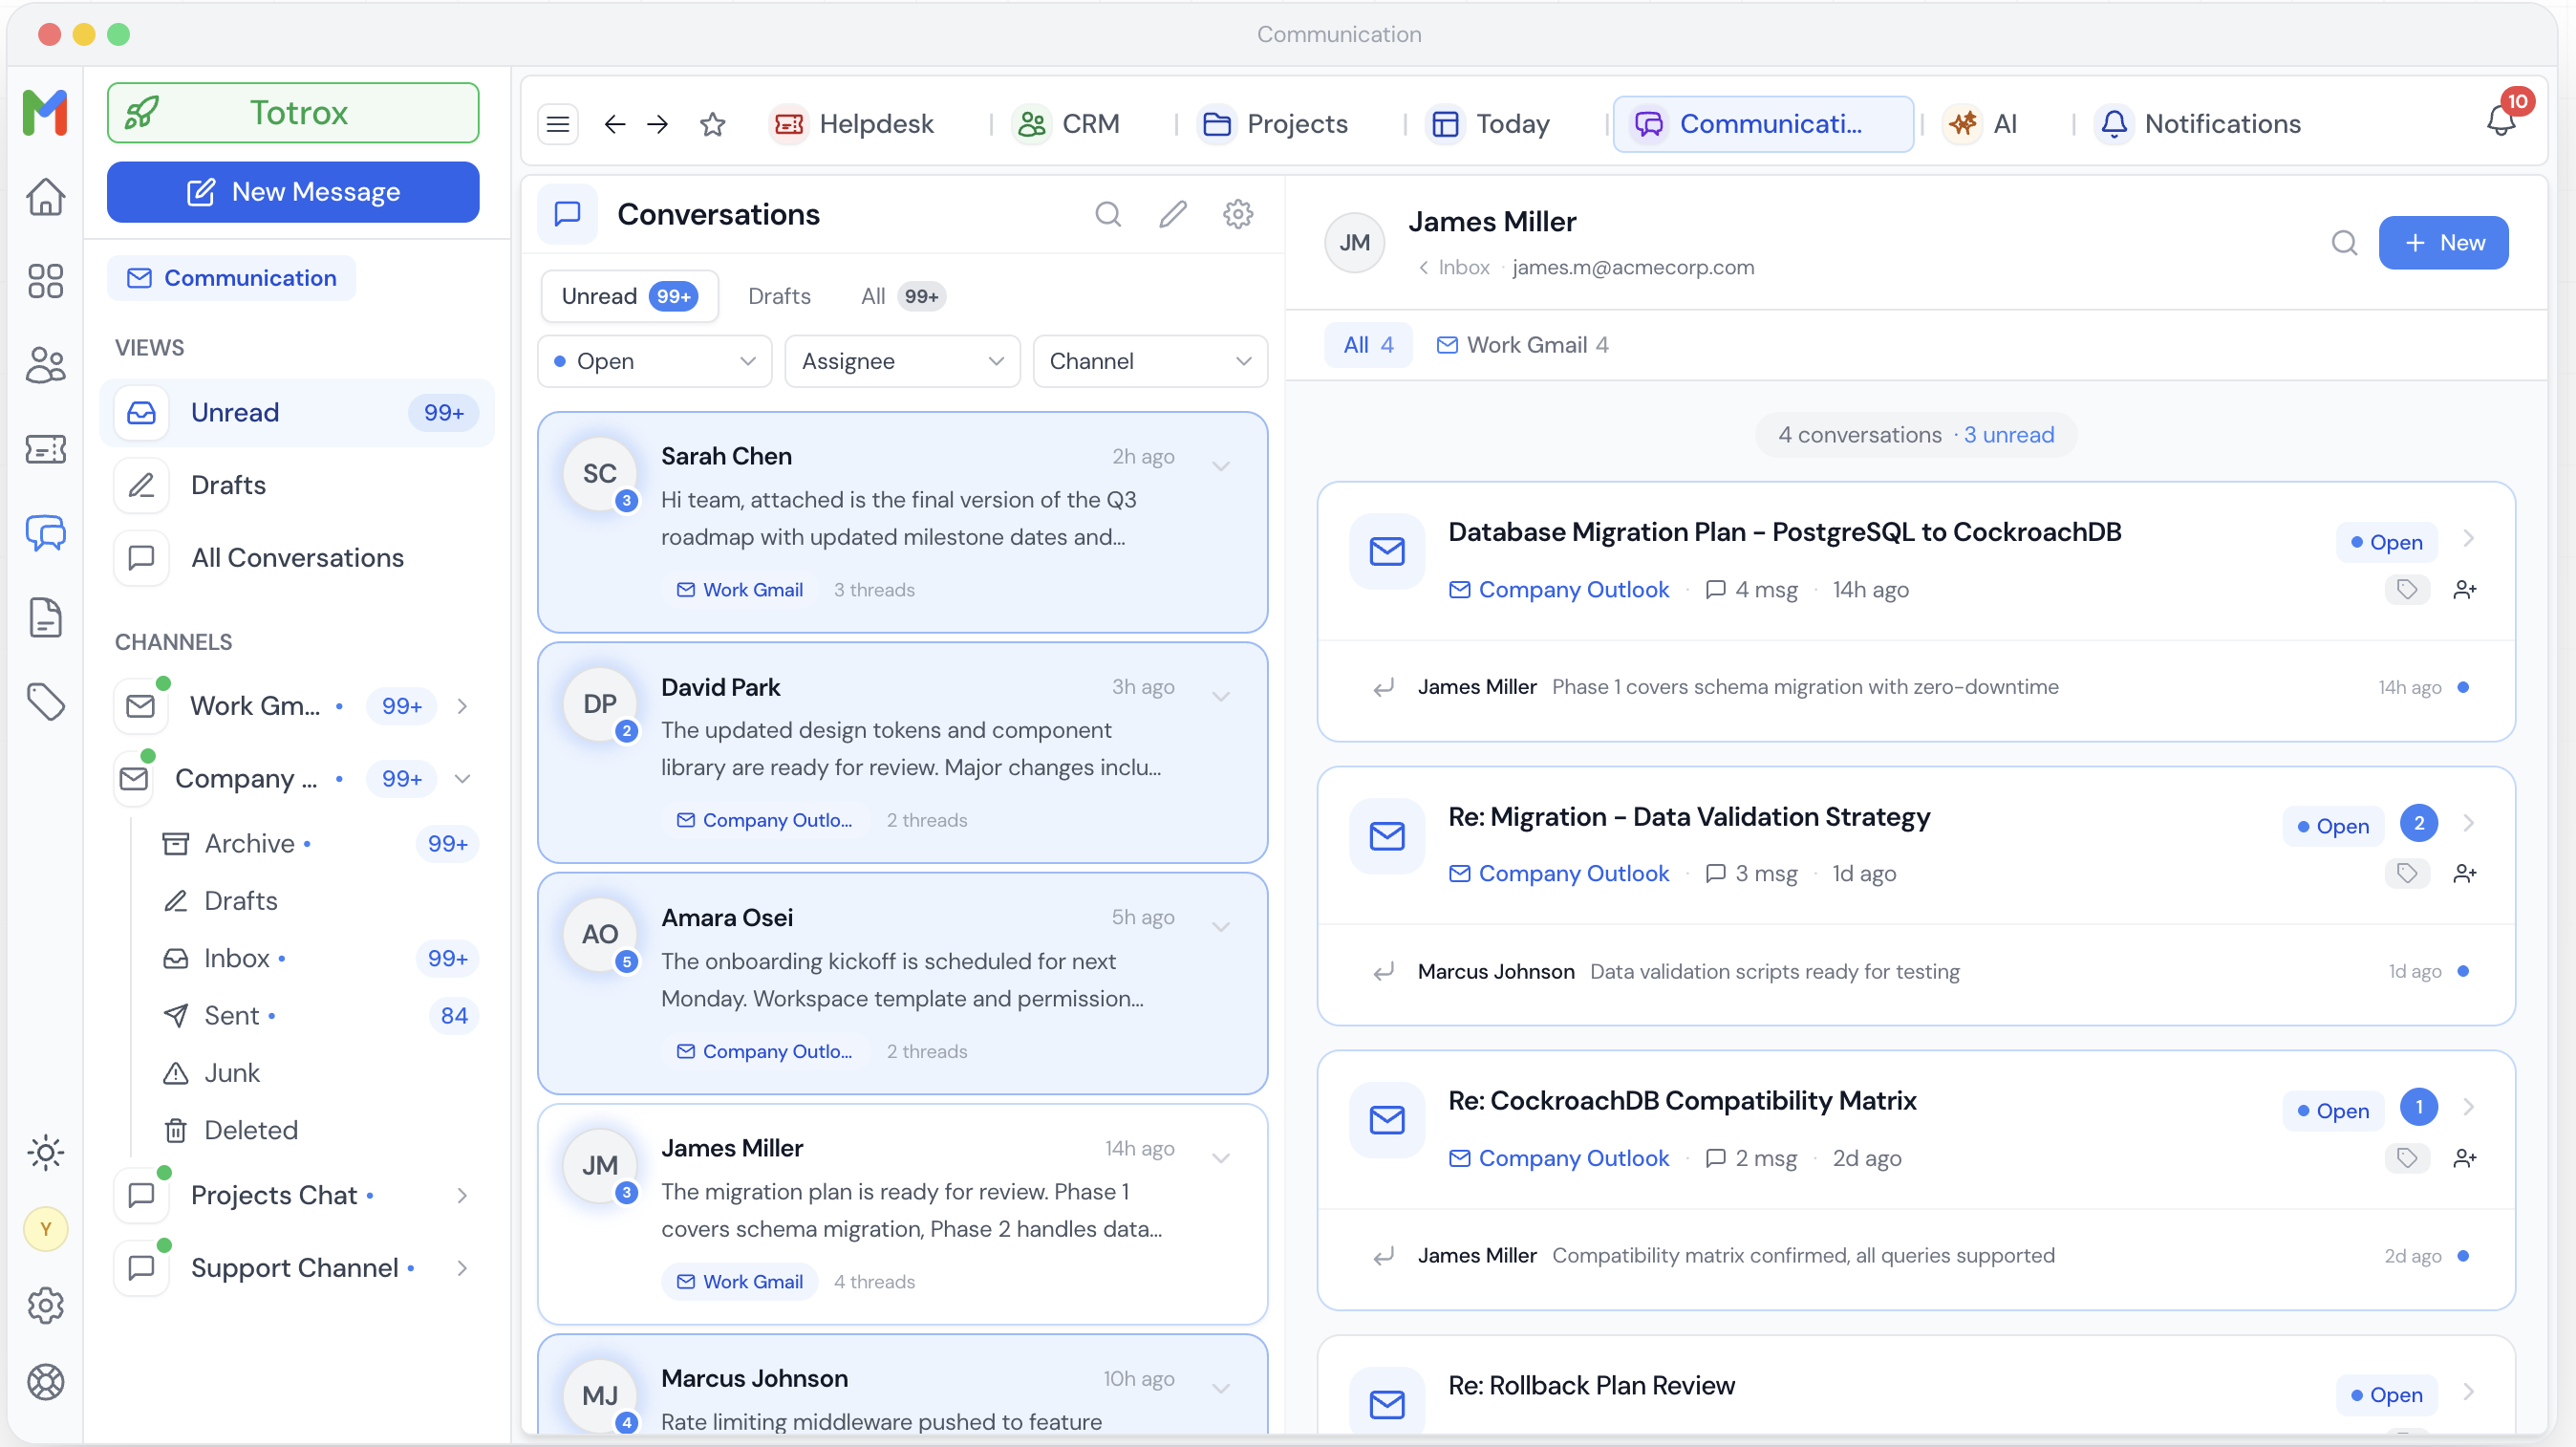Click the M app logo
The width and height of the screenshot is (2576, 1447).
click(45, 112)
